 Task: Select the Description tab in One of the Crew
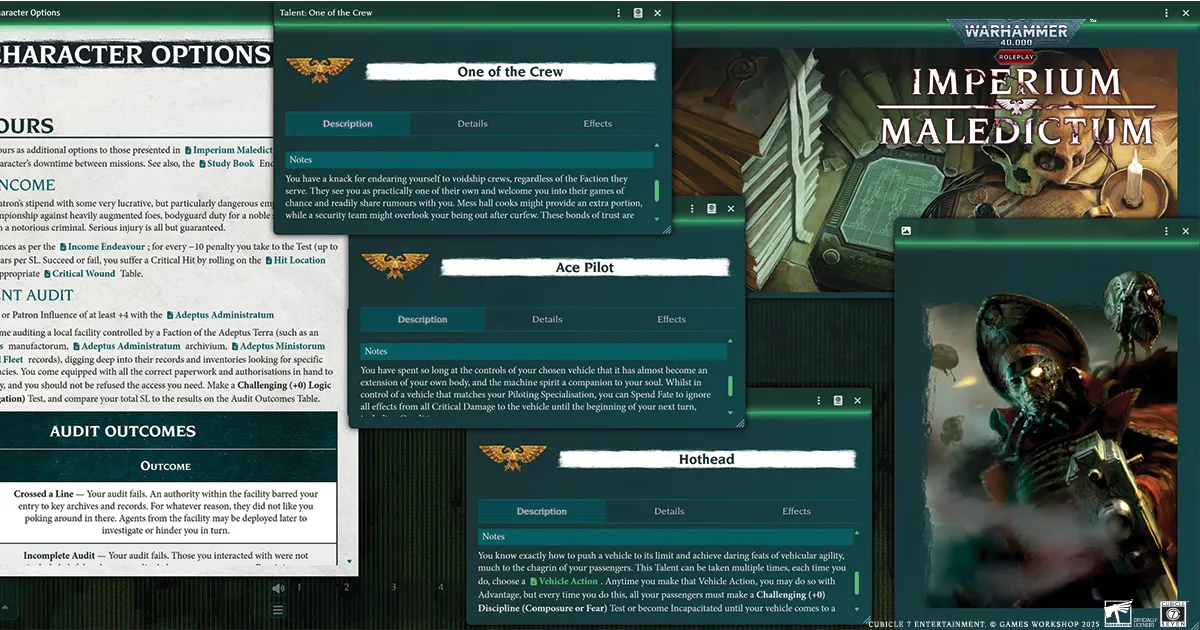(348, 124)
